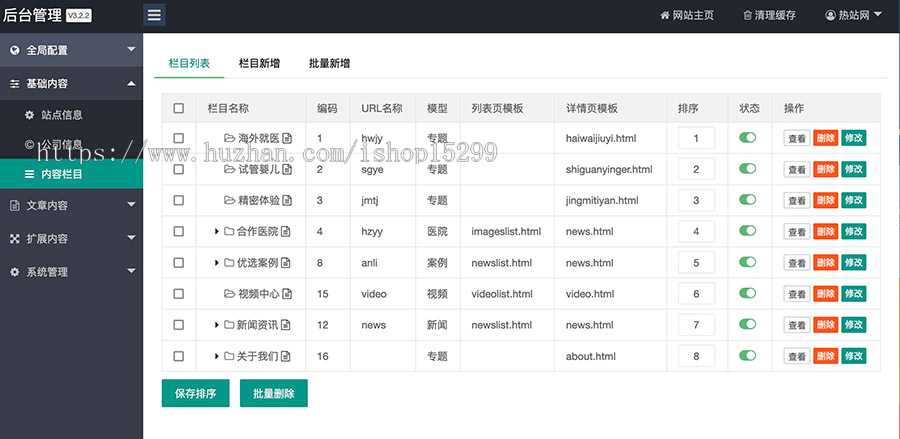Check the box for the 试管婴儿 row
Image resolution: width=900 pixels, height=439 pixels.
(179, 169)
